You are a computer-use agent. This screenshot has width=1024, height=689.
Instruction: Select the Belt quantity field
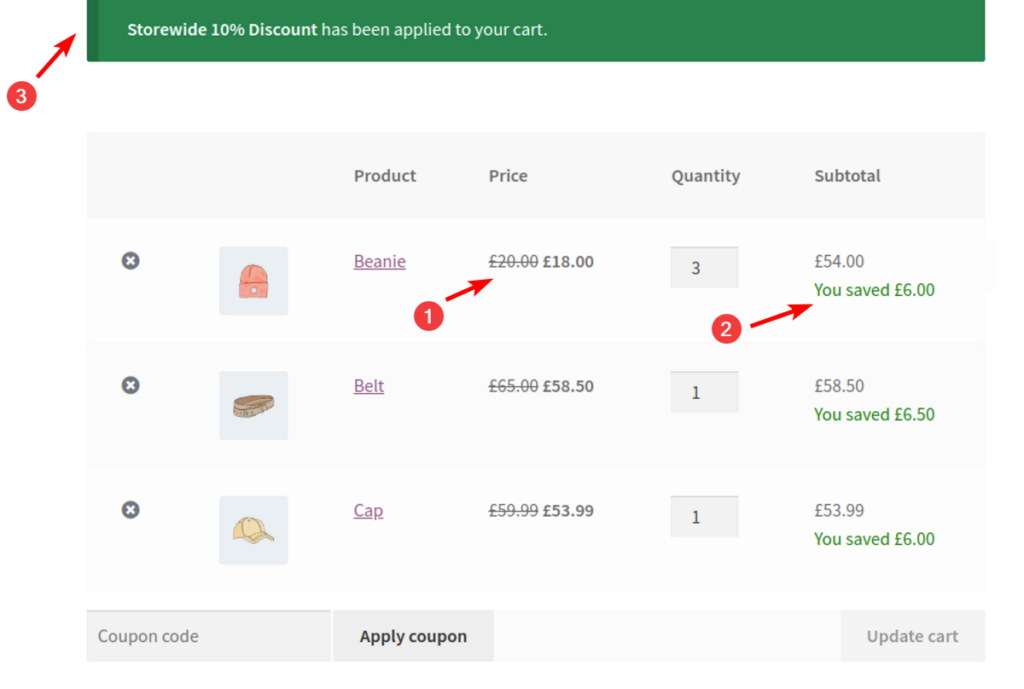point(704,391)
